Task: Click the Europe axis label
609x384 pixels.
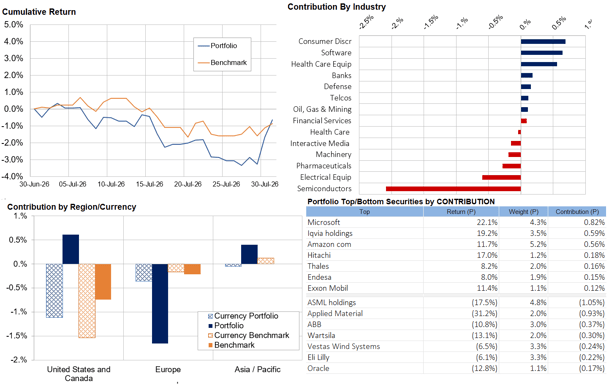Action: [x=168, y=370]
